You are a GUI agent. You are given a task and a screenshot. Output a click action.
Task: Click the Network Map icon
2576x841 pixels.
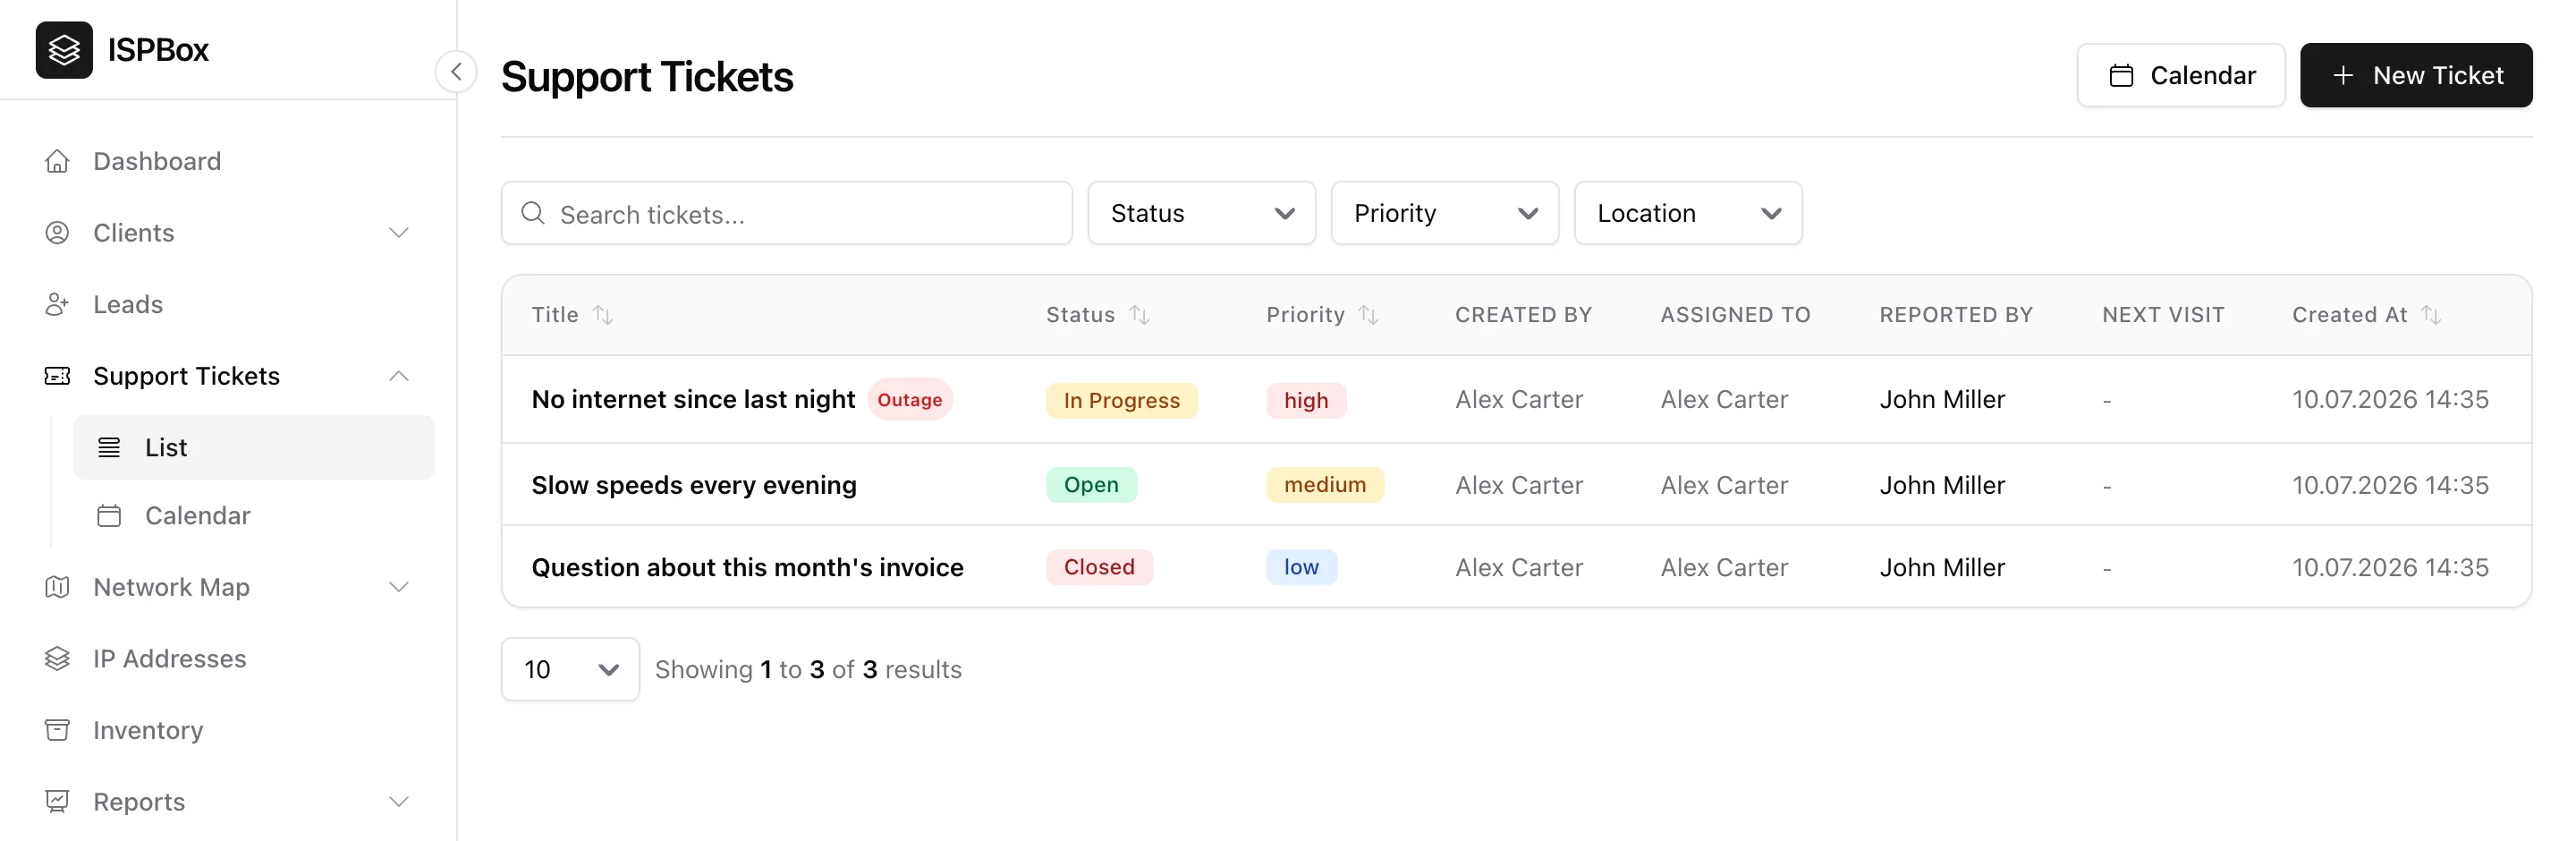point(57,587)
